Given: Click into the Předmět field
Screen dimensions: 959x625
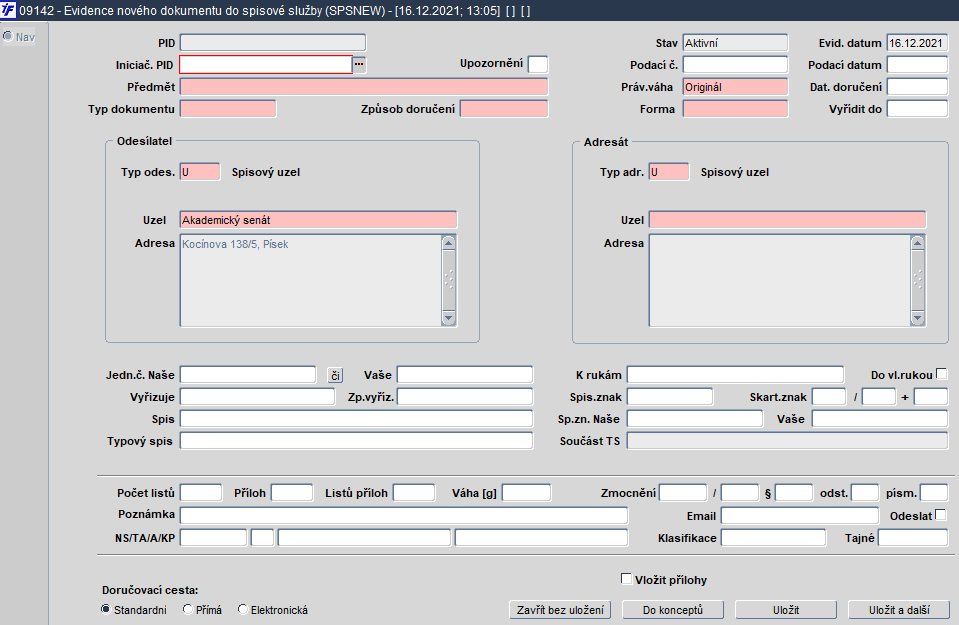Looking at the screenshot, I should click(x=364, y=87).
